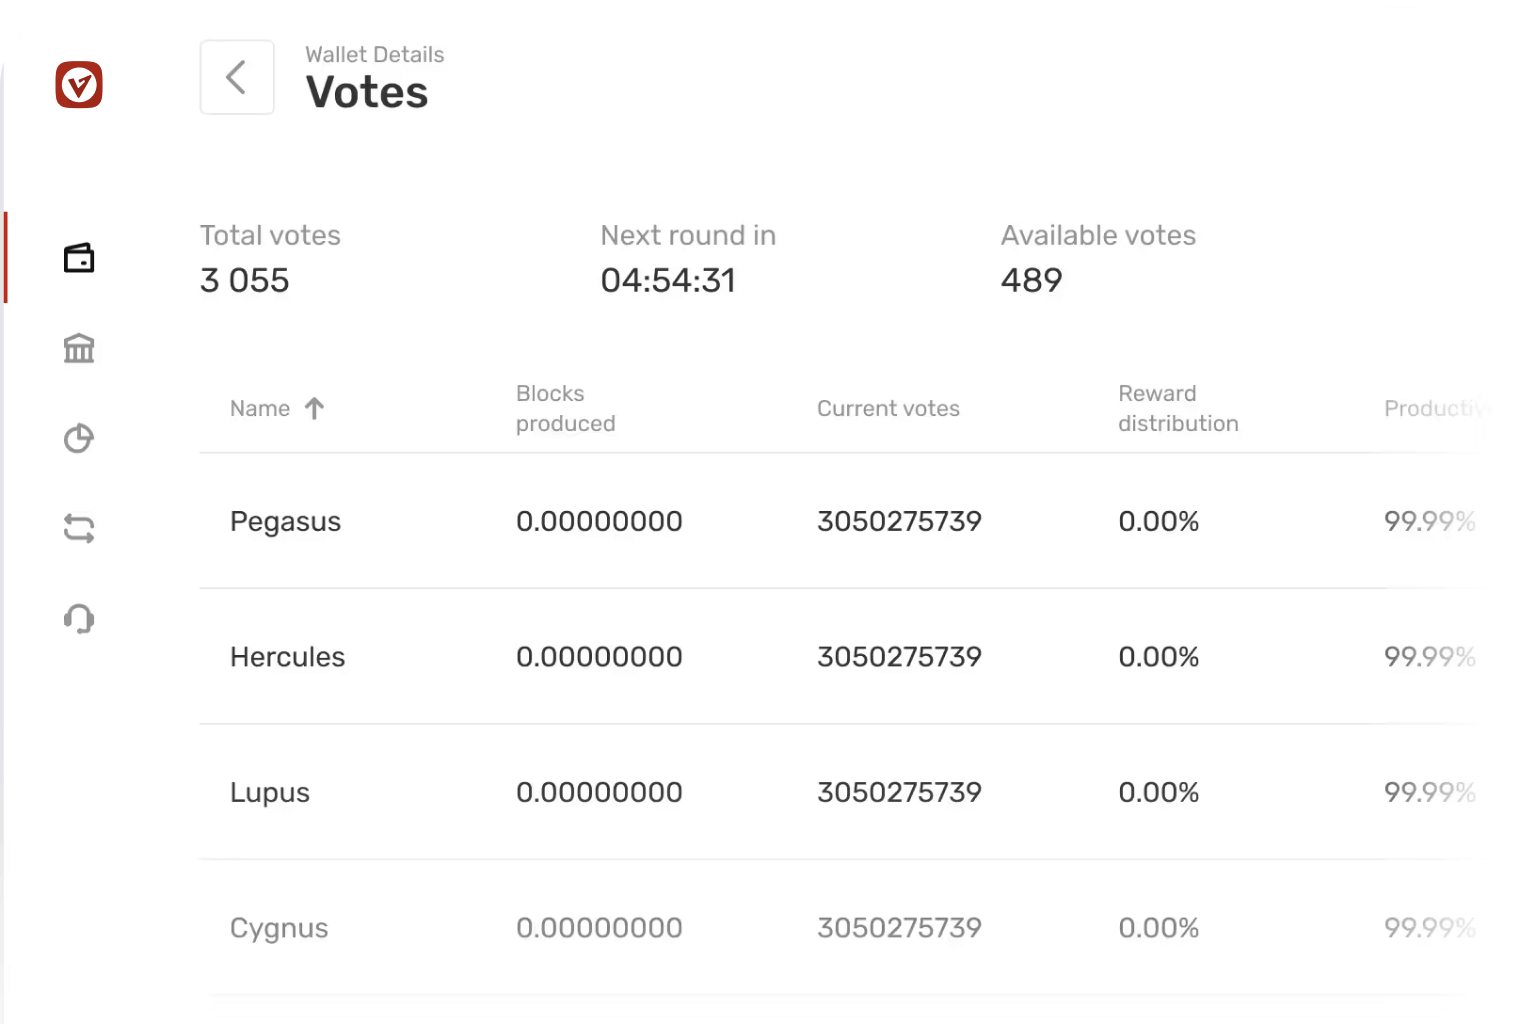Sort by Blocks produced column header
Viewport: 1536px width, 1024px height.
tap(565, 408)
